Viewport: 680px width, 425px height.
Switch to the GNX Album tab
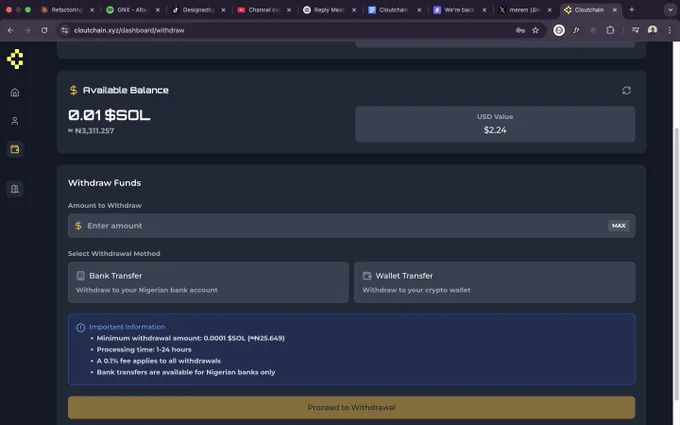133,10
